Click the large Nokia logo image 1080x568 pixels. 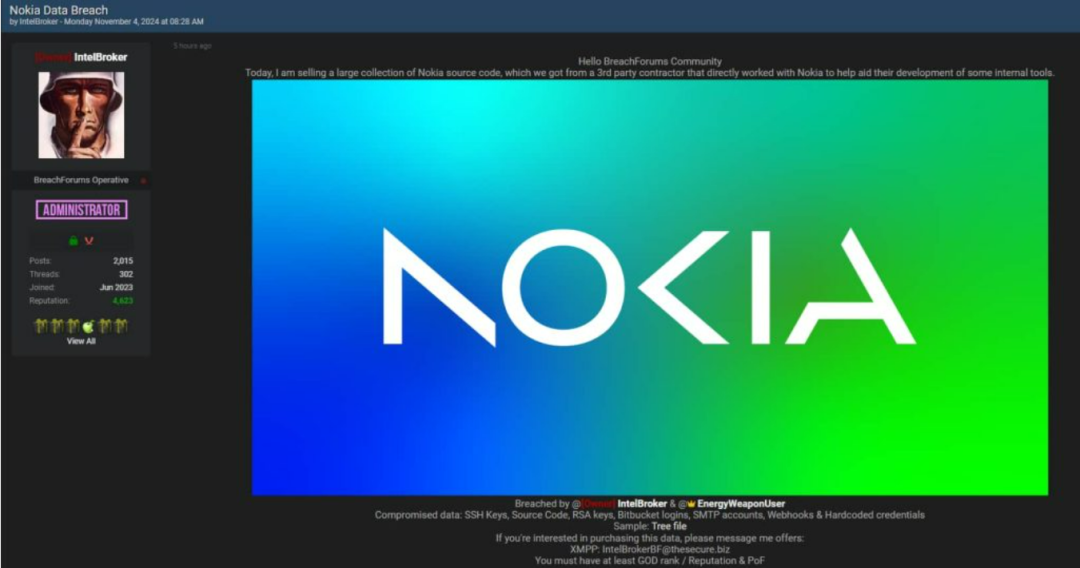pos(649,287)
